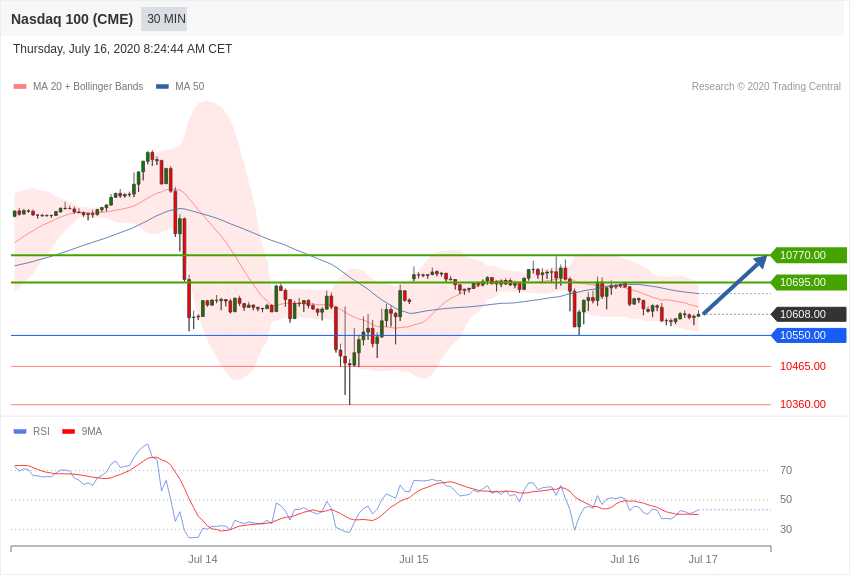Select the 10550.00 blue pivot tag
The width and height of the screenshot is (850, 576).
coord(809,335)
